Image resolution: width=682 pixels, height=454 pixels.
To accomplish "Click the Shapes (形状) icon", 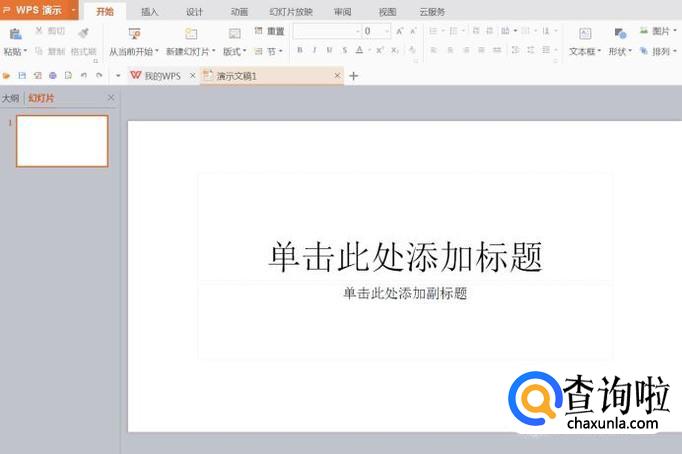I will coord(620,34).
